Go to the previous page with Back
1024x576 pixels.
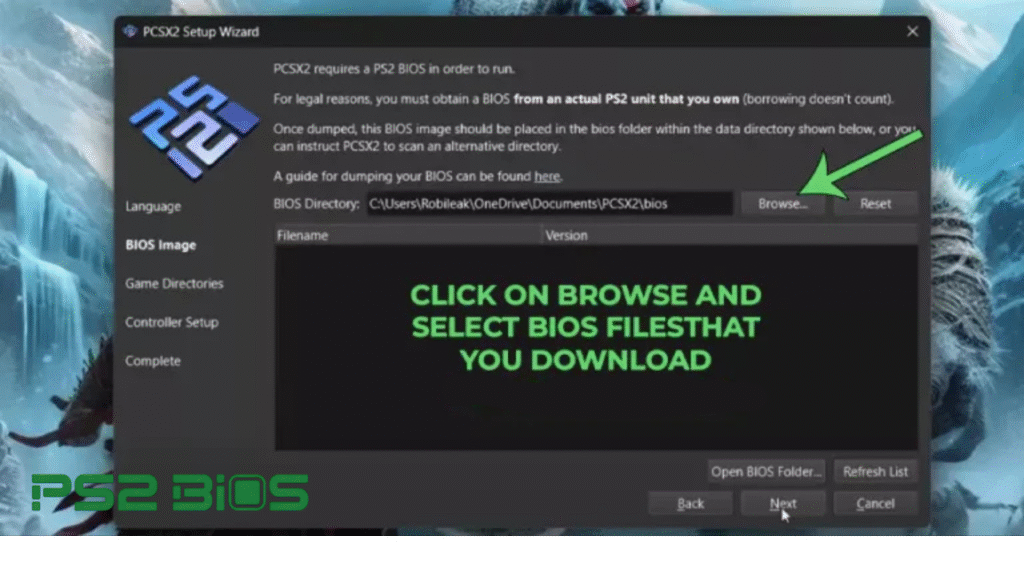click(x=690, y=503)
